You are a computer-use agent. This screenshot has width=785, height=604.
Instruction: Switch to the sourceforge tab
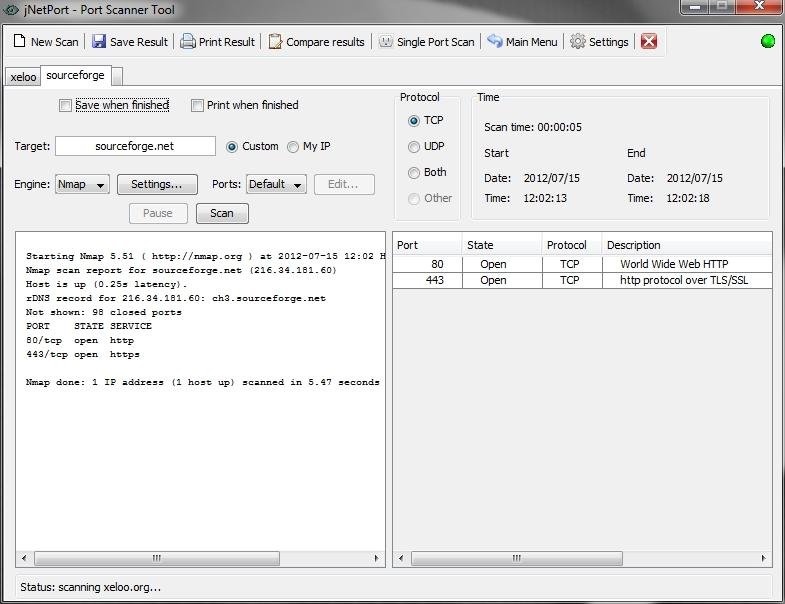76,76
